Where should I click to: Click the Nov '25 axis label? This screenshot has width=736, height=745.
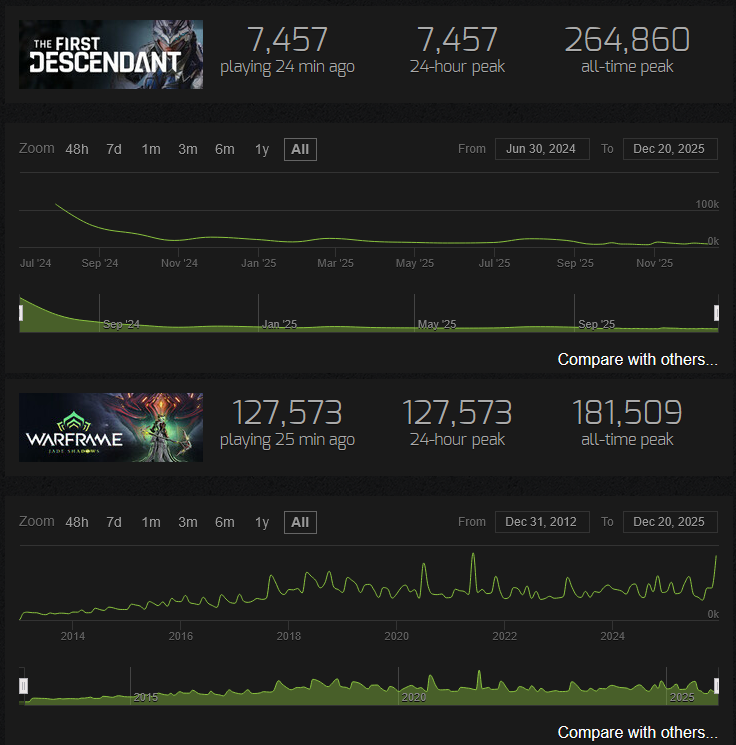tap(654, 263)
